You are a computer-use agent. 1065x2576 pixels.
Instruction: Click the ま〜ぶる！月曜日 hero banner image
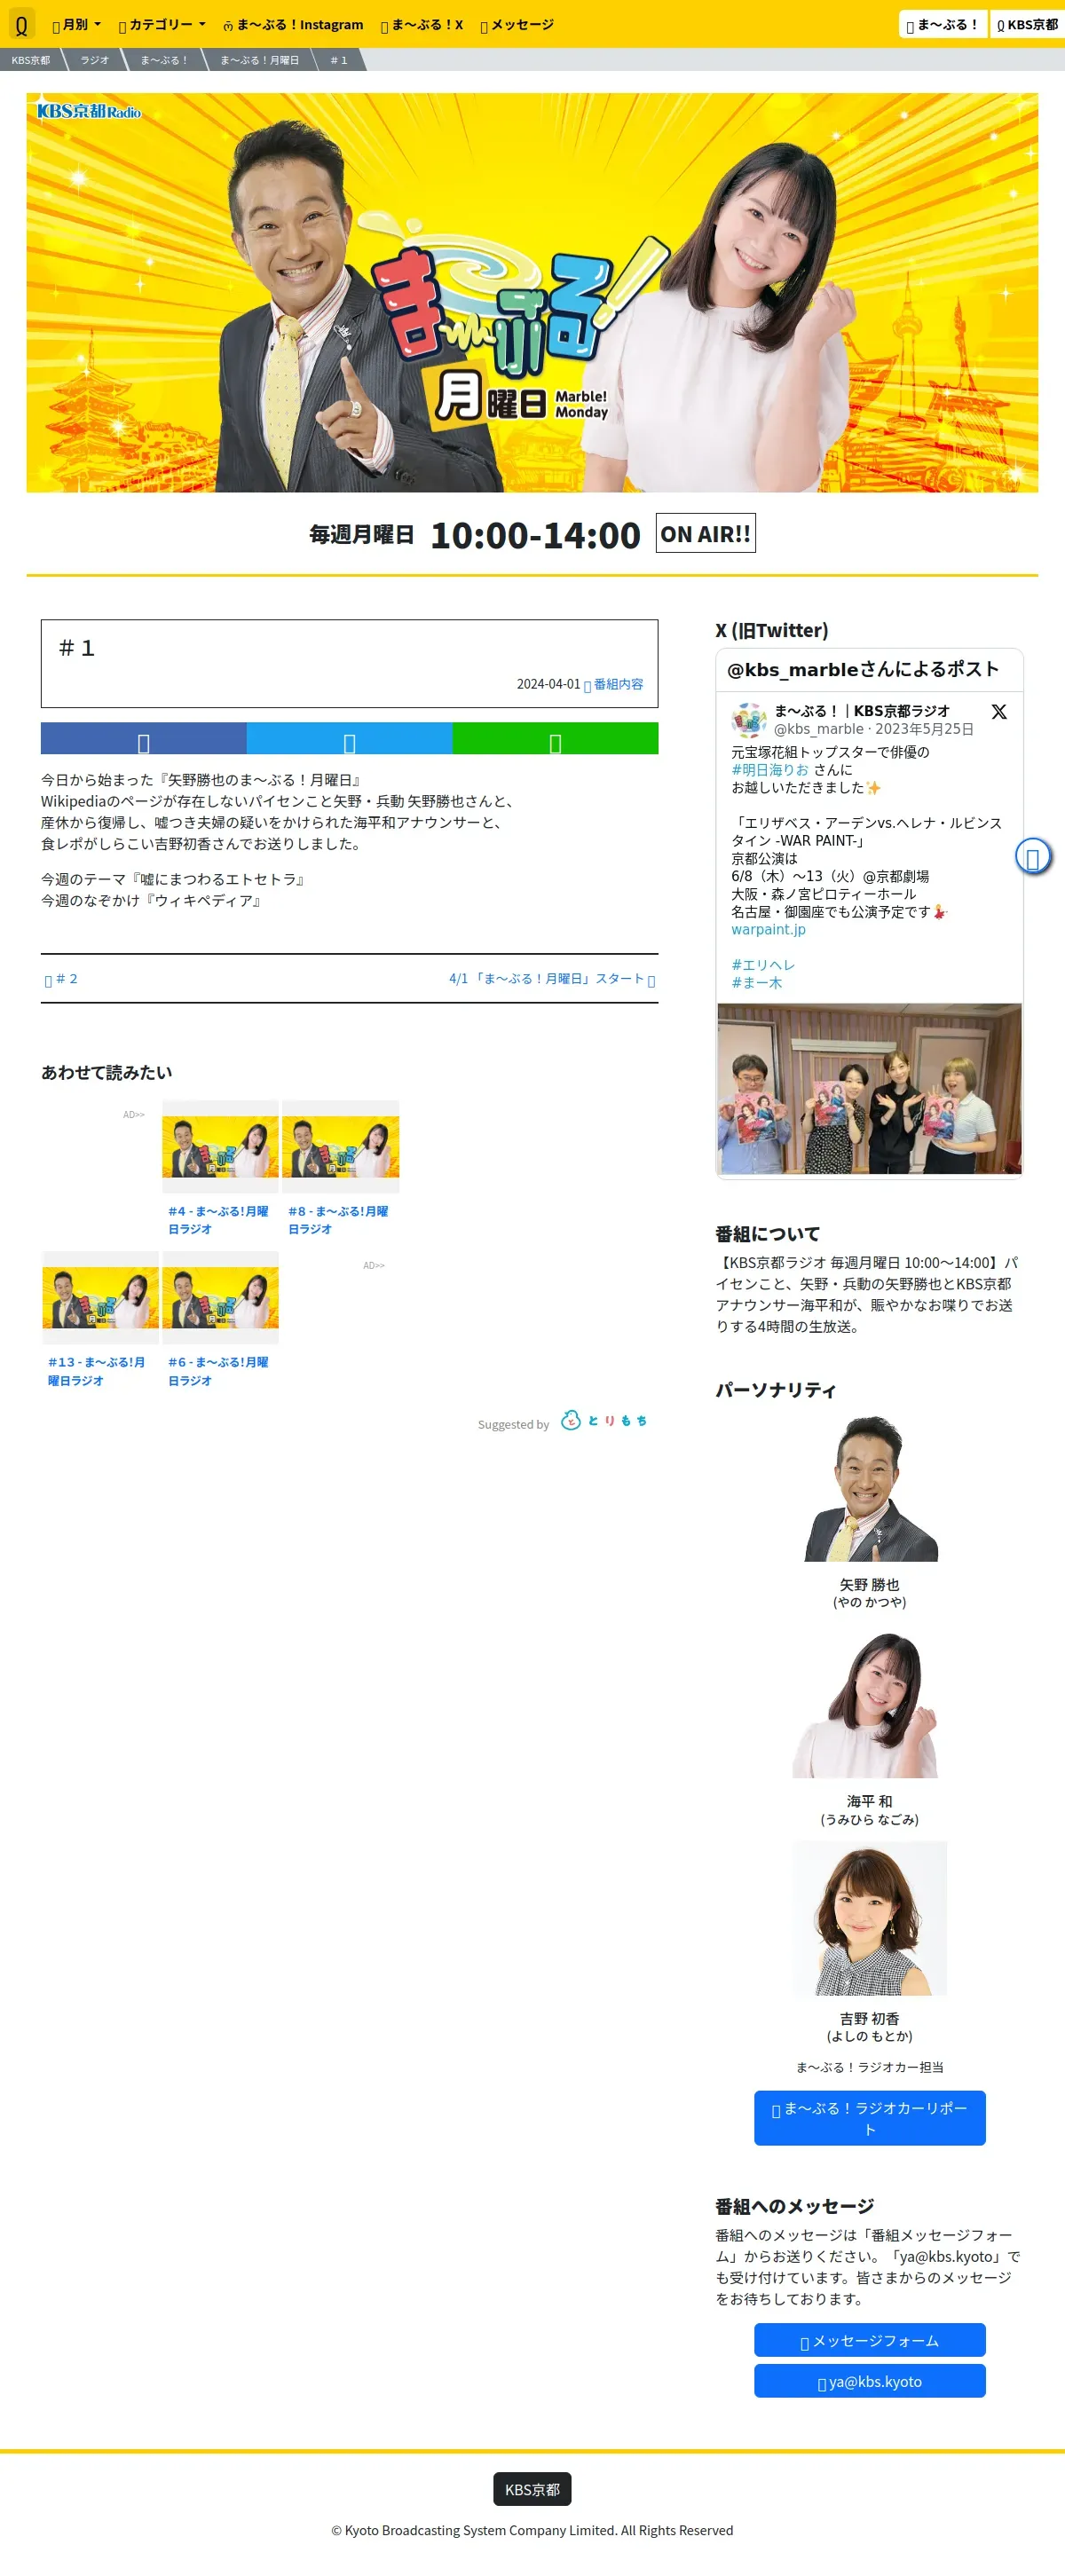click(x=532, y=292)
